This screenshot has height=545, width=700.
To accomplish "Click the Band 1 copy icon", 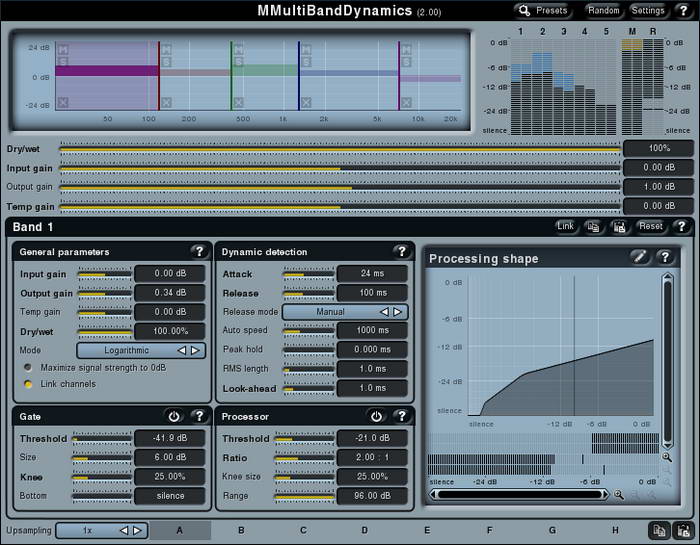I will [593, 227].
